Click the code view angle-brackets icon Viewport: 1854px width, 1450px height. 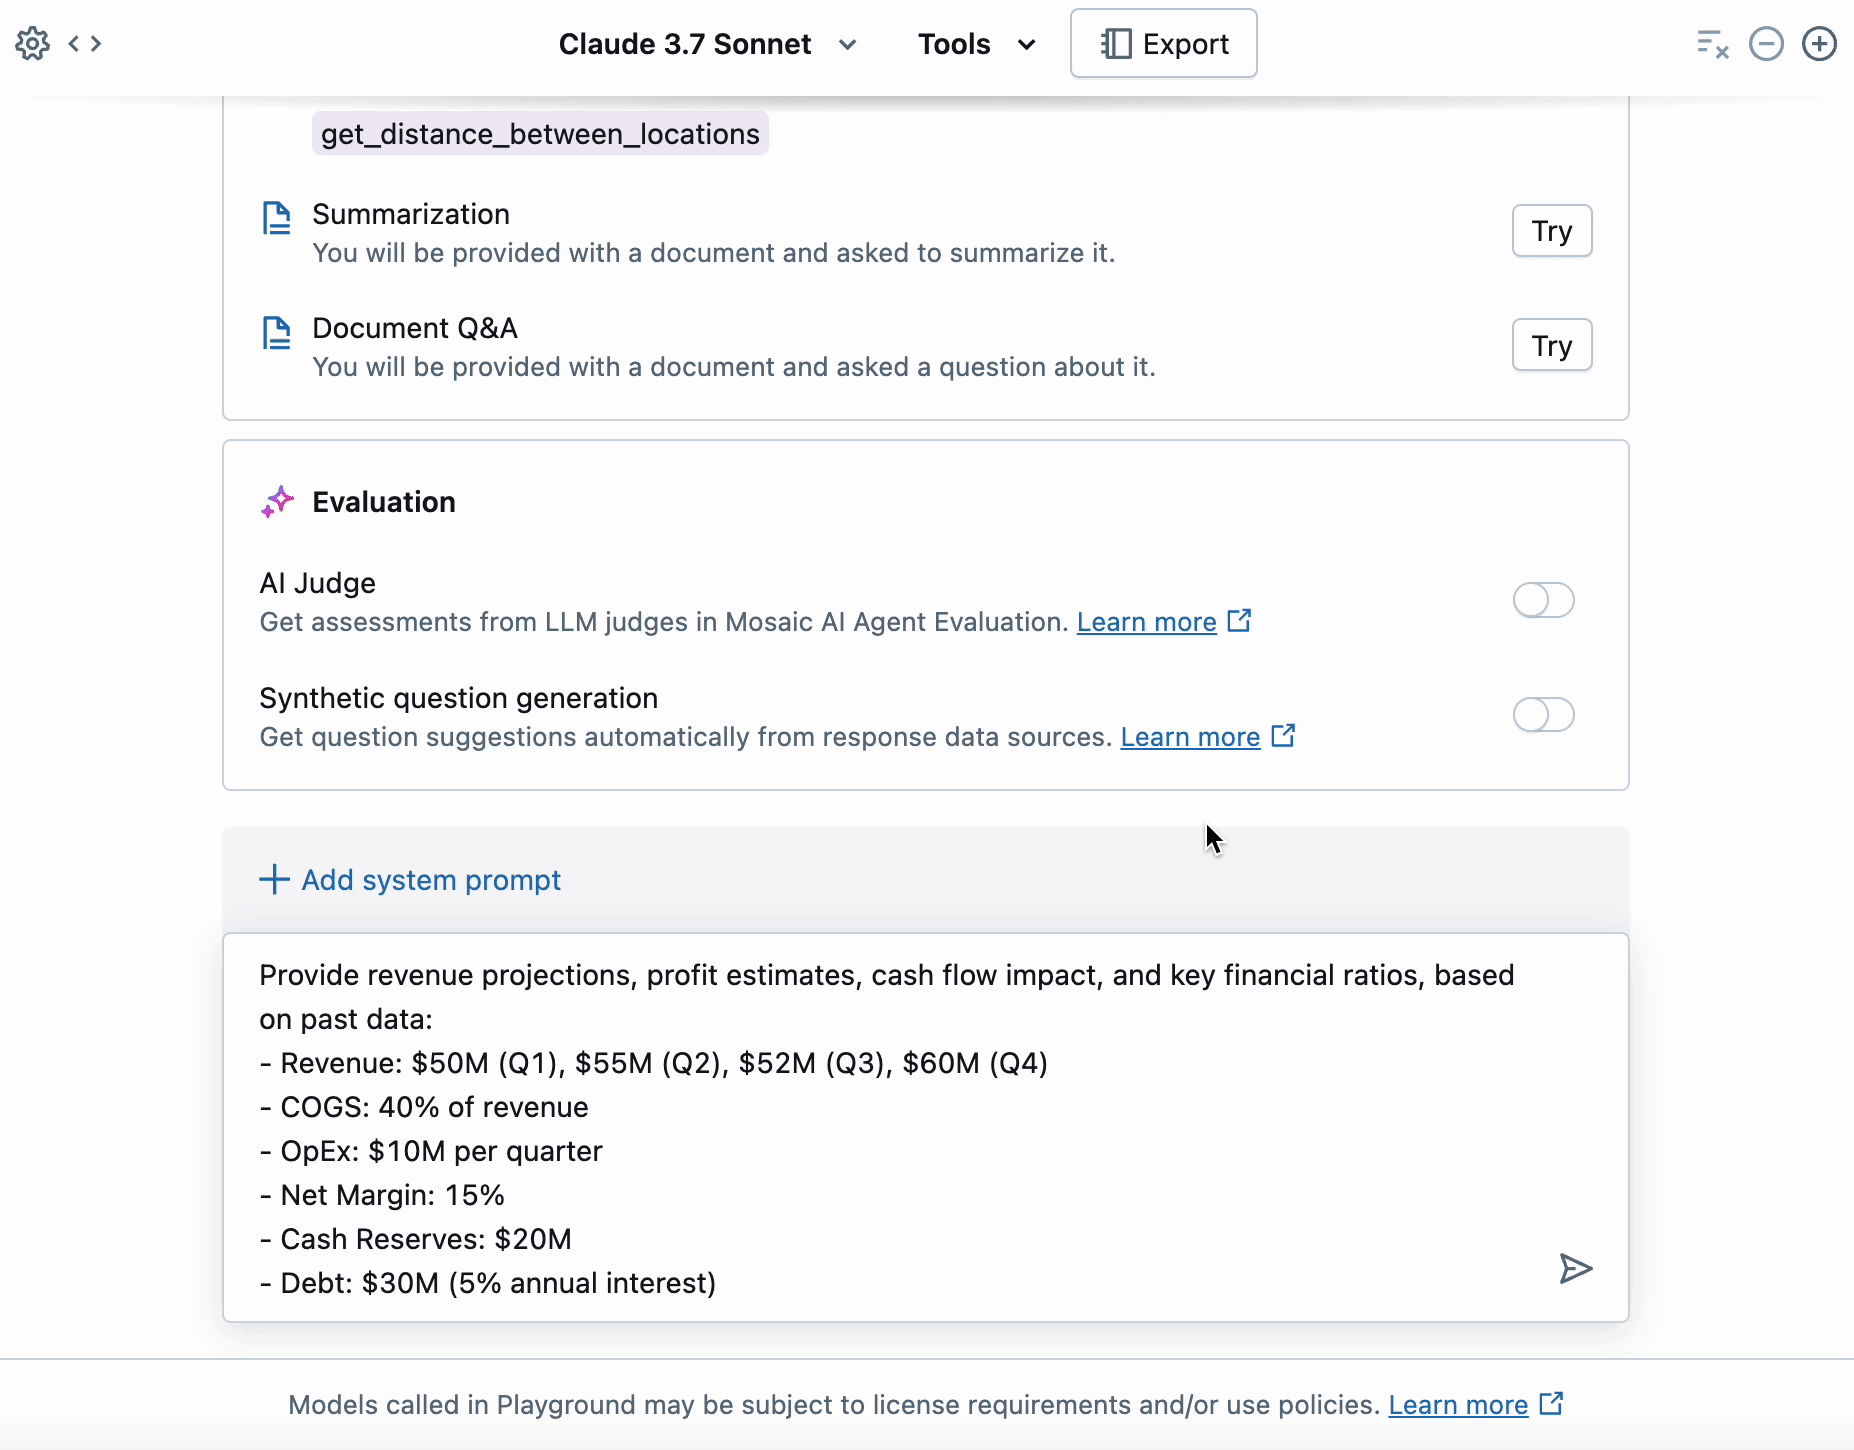pos(85,44)
